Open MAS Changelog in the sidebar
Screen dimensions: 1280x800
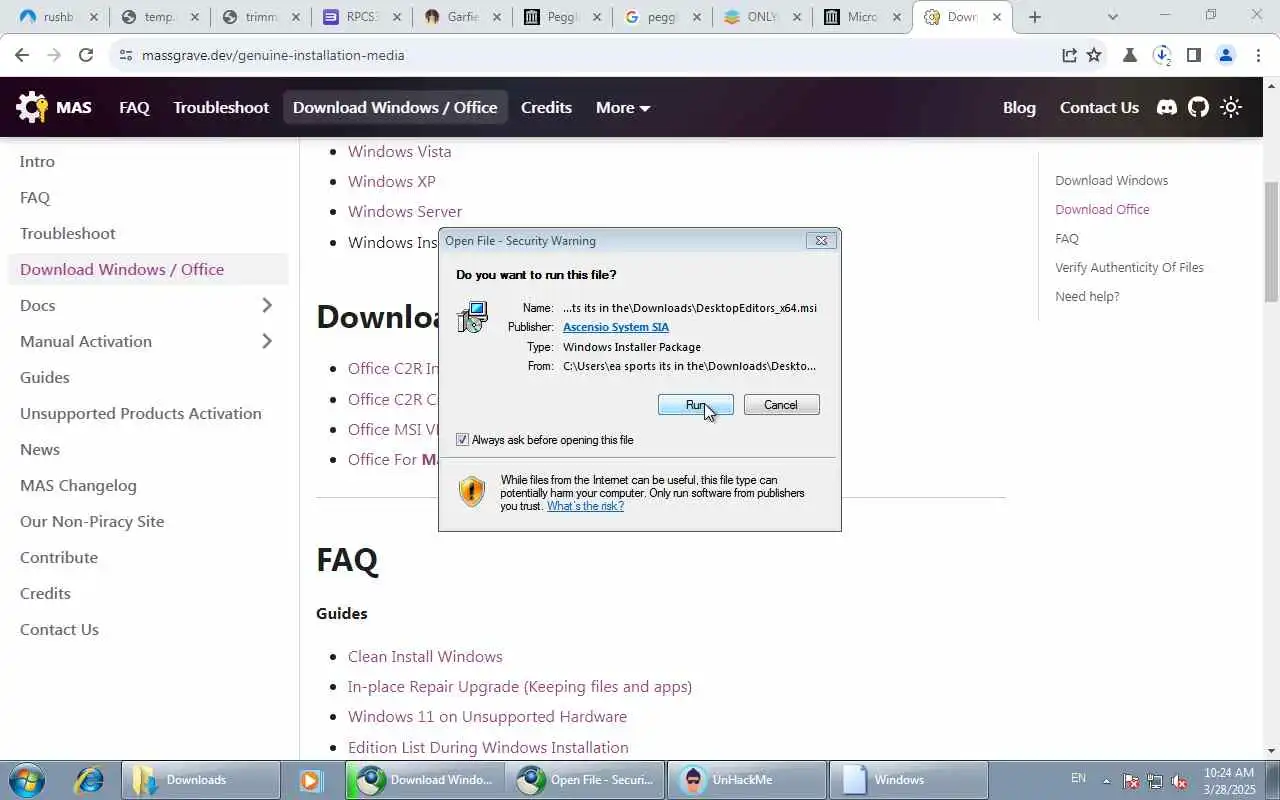[x=78, y=485]
